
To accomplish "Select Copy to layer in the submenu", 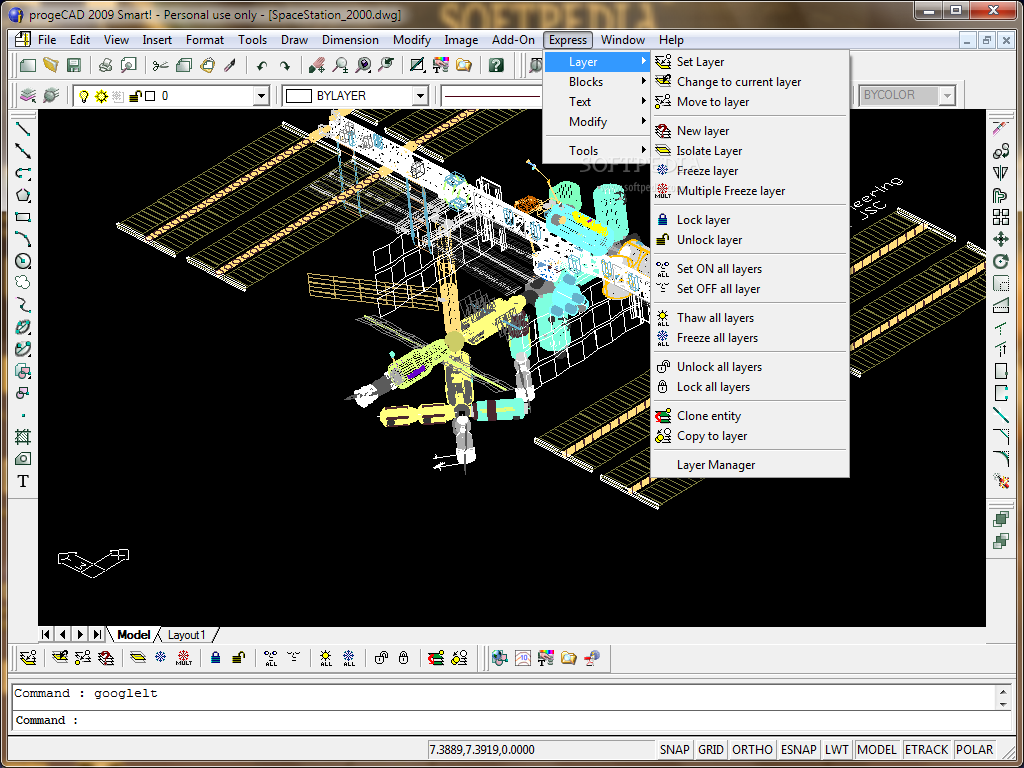I will tap(750, 436).
